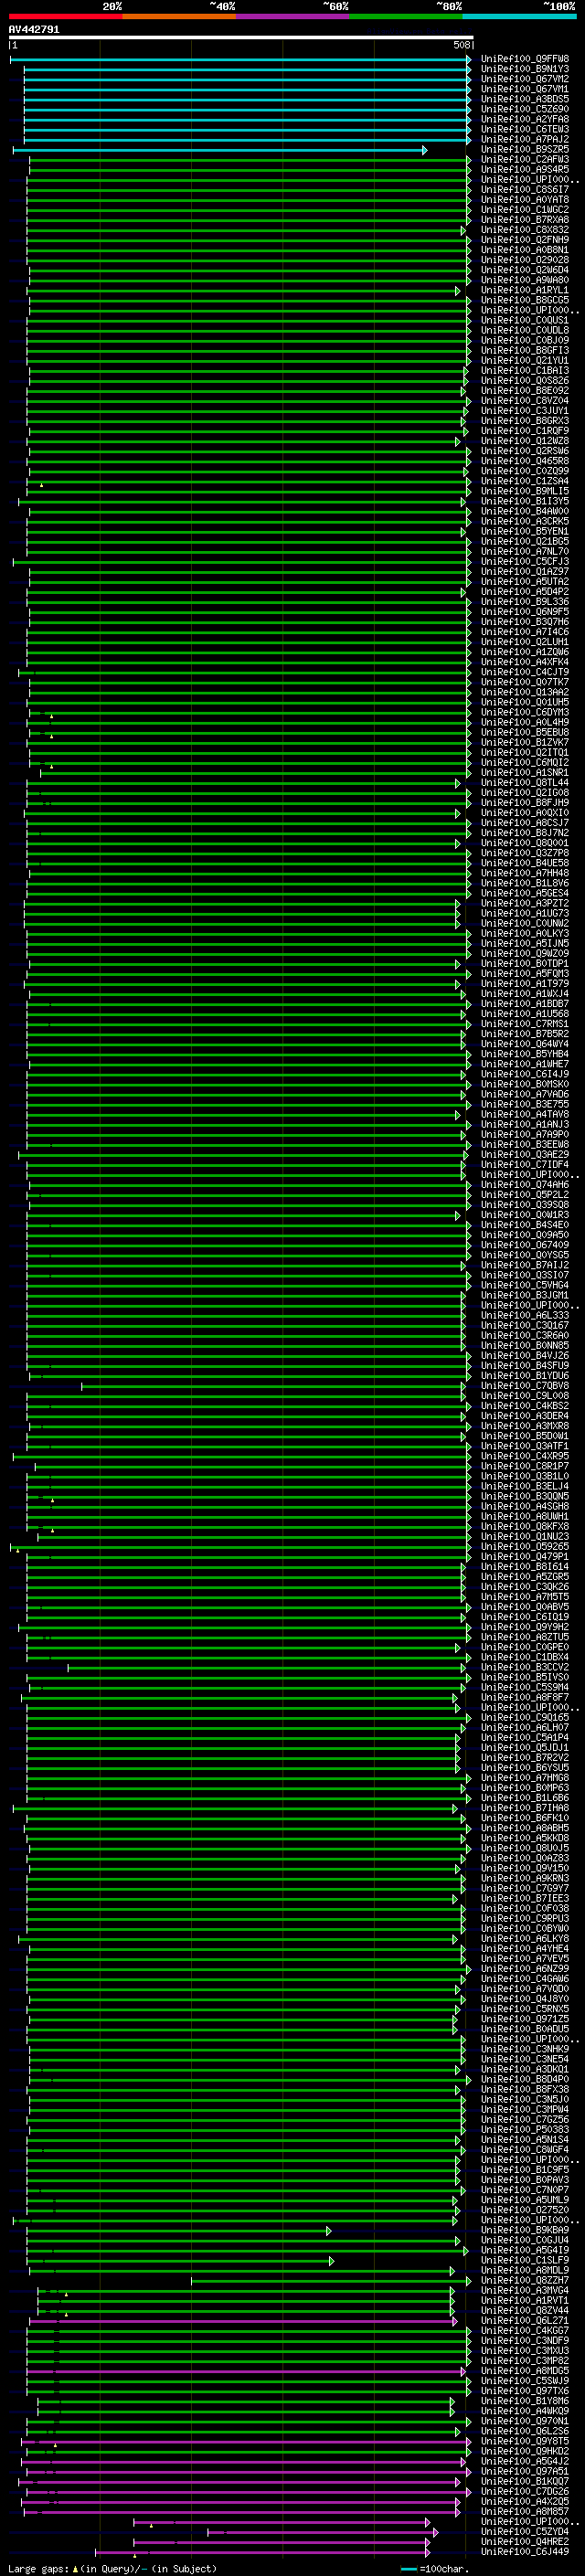
Task: Select the UniRef100_A7PAJ2 label
Action: click(525, 139)
